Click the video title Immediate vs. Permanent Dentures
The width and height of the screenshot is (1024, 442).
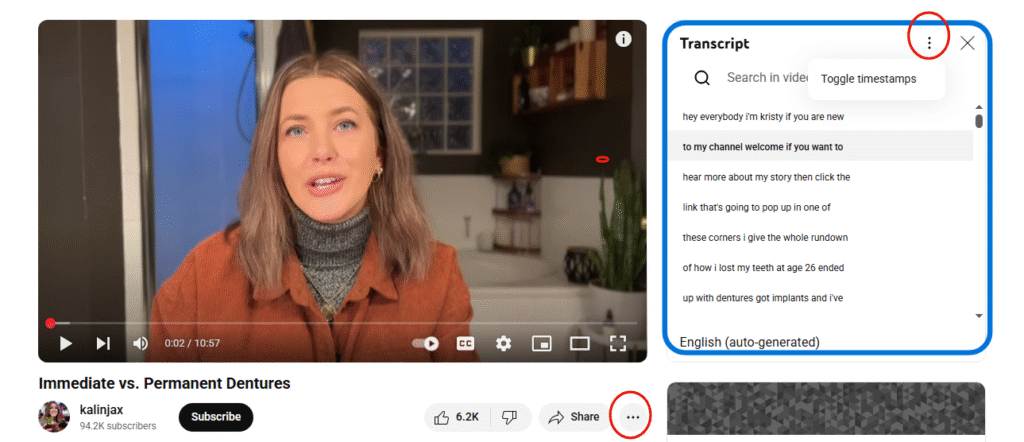point(165,383)
